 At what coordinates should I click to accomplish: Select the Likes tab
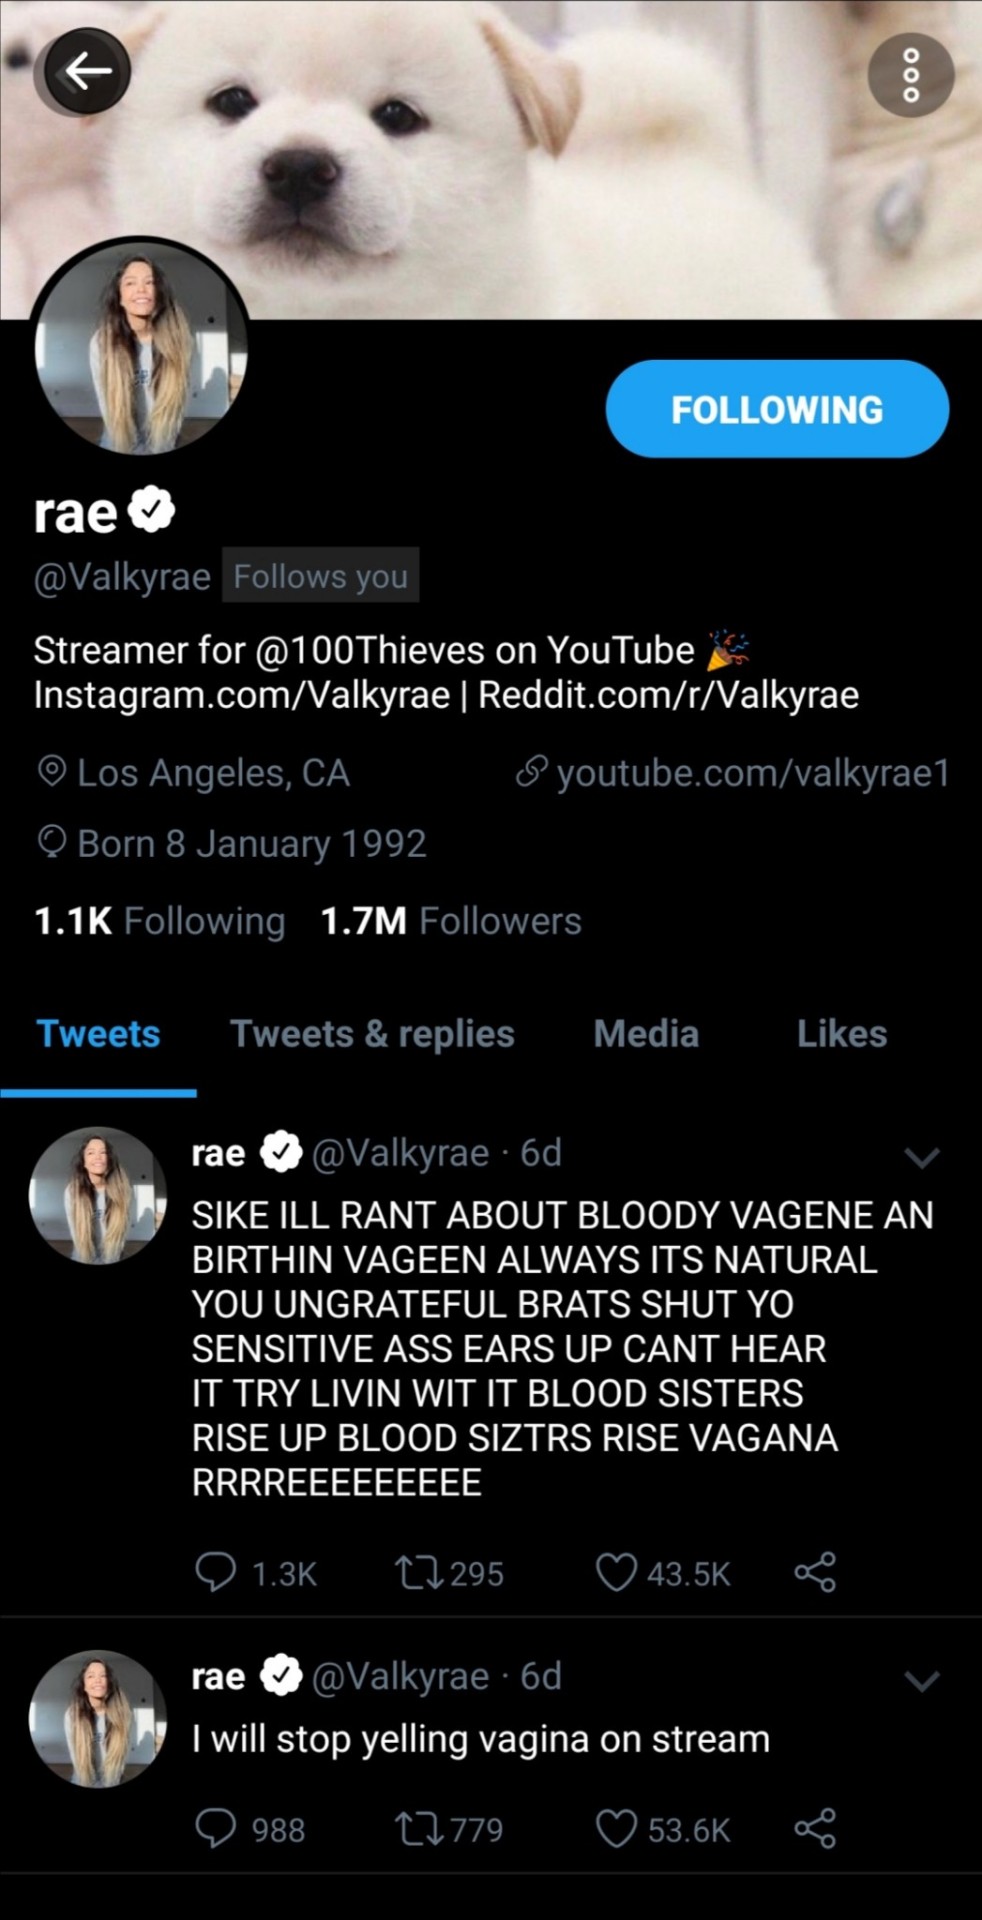842,1034
